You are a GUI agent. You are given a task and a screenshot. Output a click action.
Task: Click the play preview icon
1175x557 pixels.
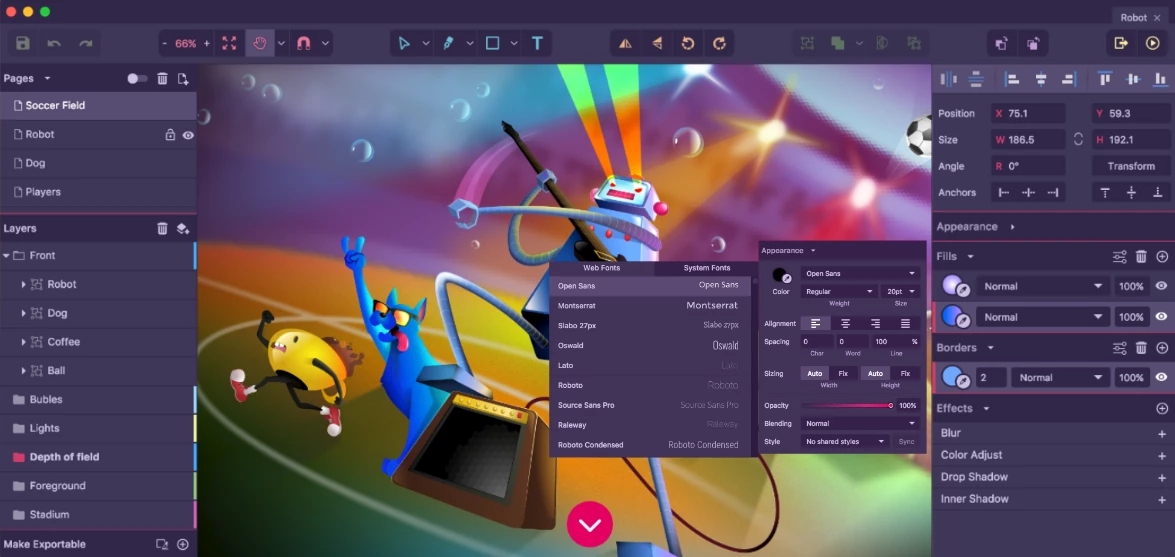1153,43
